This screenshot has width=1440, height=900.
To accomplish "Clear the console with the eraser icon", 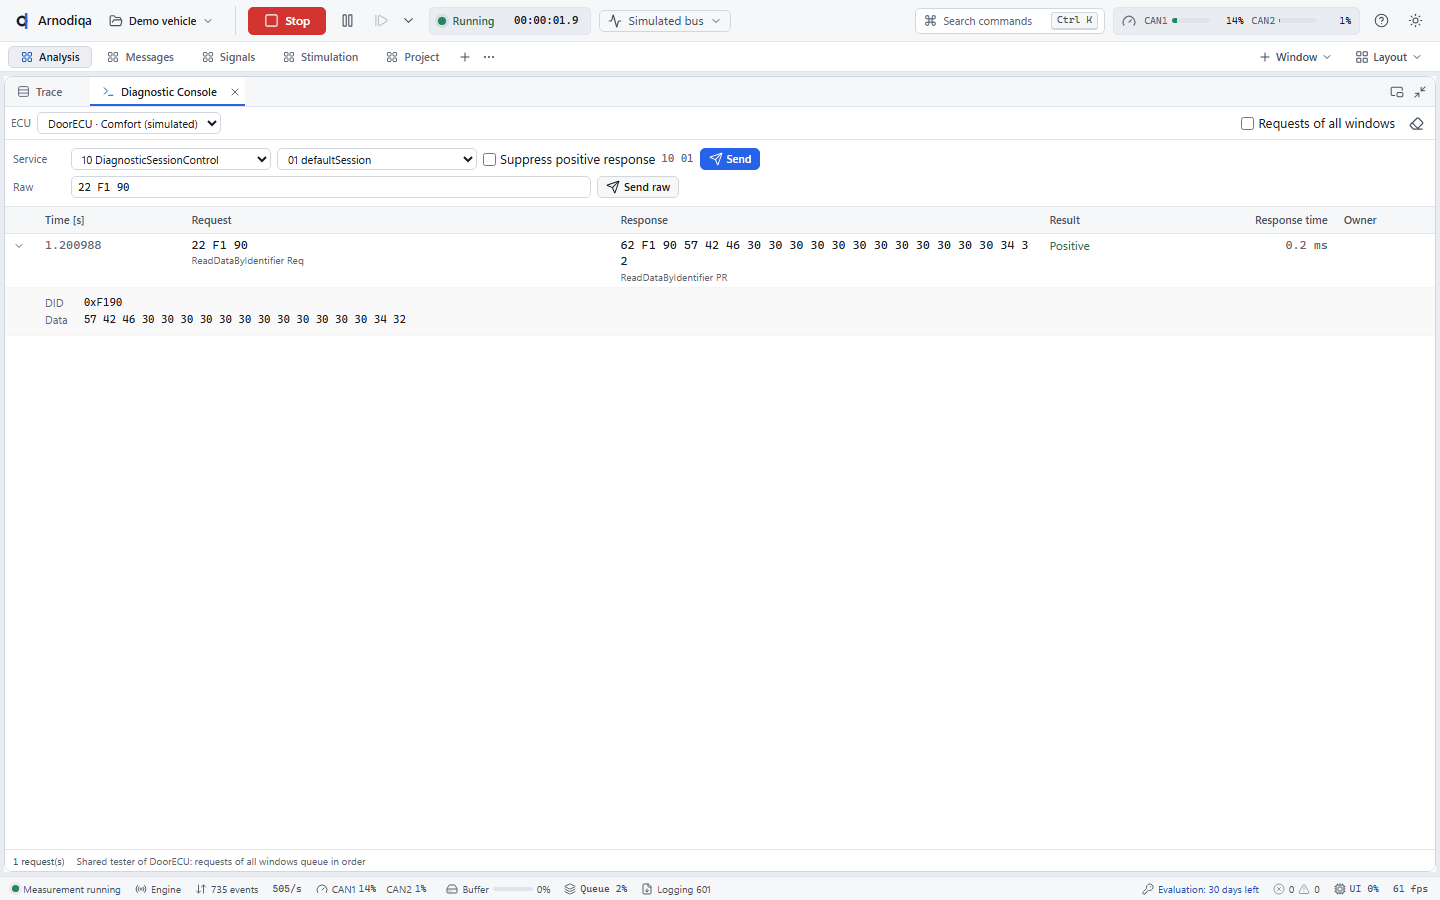I will click(1416, 124).
